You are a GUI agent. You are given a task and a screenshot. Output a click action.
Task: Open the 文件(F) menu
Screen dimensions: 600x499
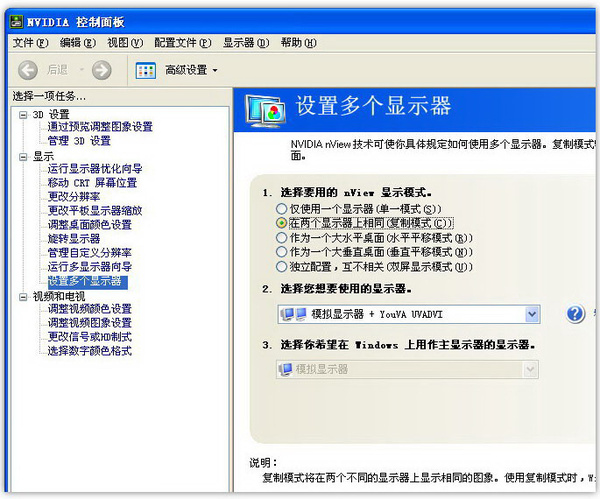(x=31, y=42)
